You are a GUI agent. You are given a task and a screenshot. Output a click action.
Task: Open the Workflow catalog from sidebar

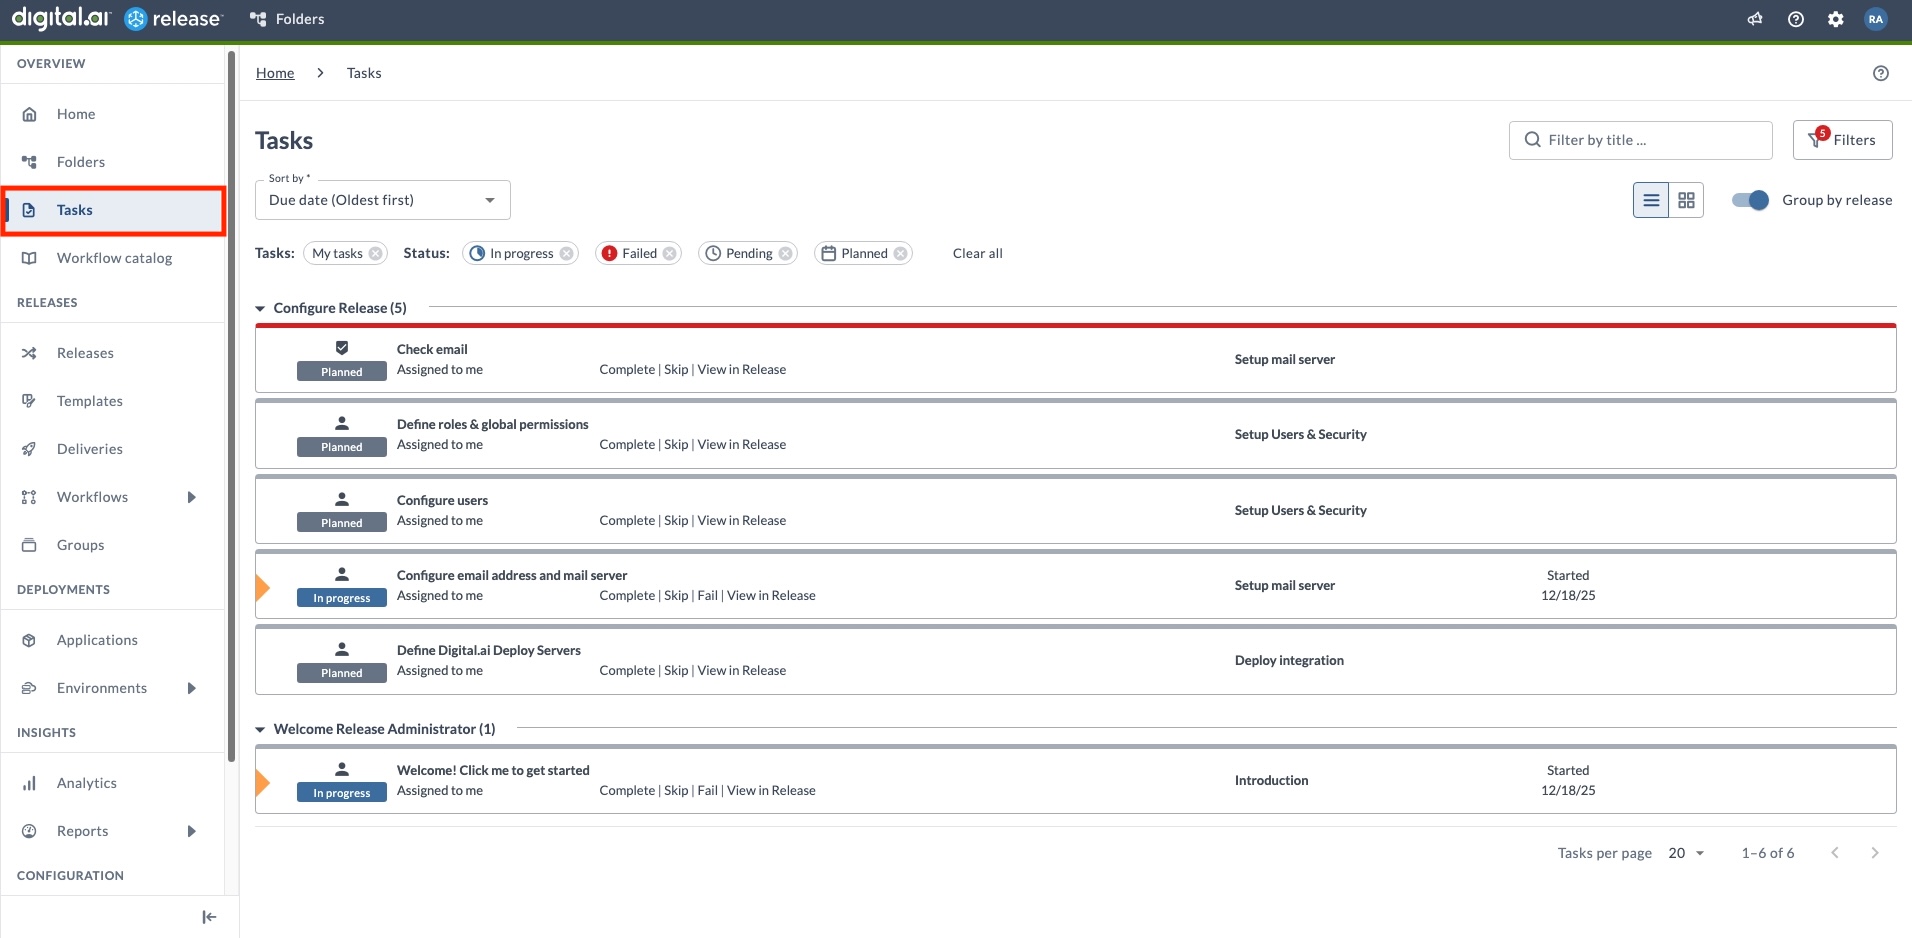113,258
